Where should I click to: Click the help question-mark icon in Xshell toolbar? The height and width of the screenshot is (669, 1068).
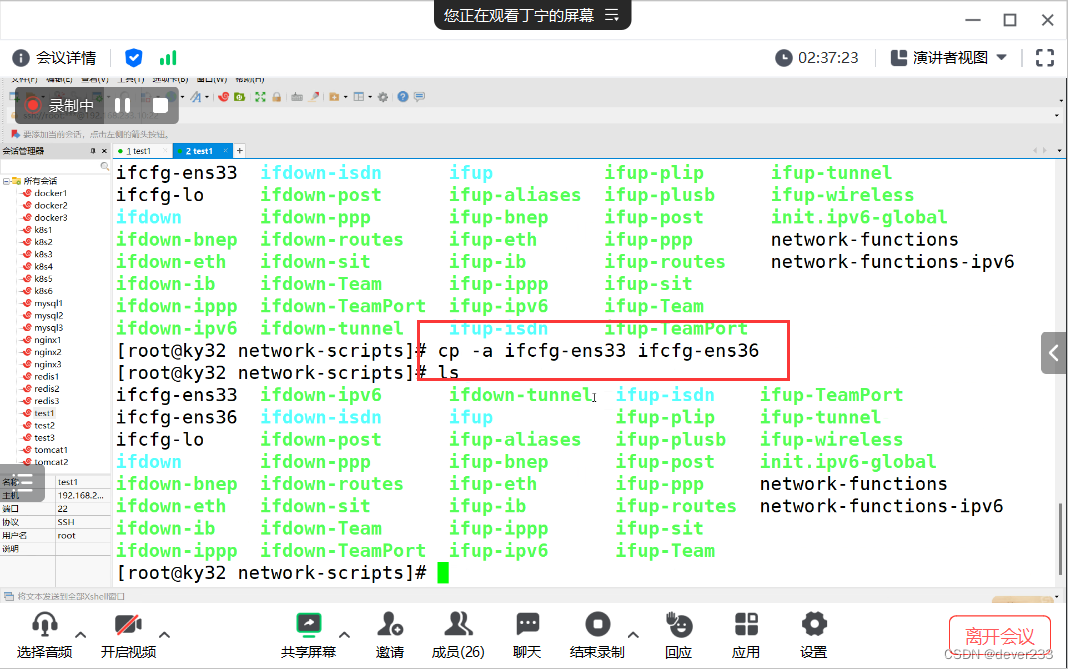coord(401,97)
